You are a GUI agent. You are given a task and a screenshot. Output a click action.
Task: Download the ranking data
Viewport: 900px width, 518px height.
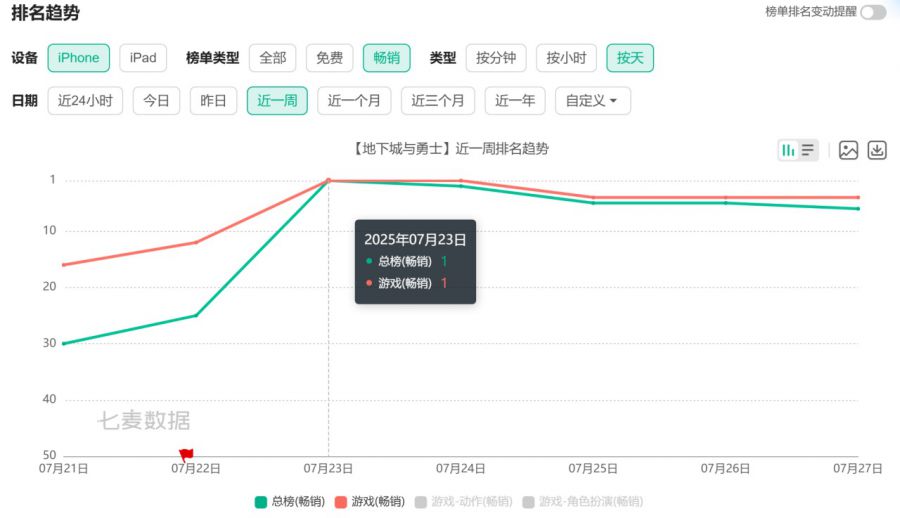click(x=877, y=150)
